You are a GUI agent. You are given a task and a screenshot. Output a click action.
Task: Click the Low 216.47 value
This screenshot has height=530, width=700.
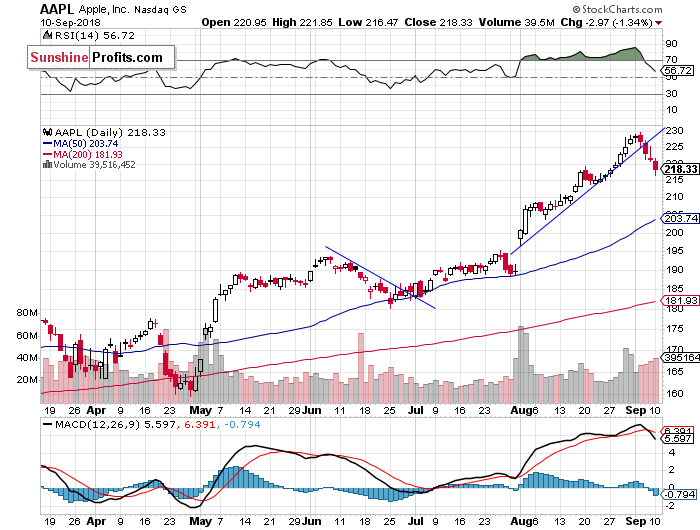coord(368,22)
